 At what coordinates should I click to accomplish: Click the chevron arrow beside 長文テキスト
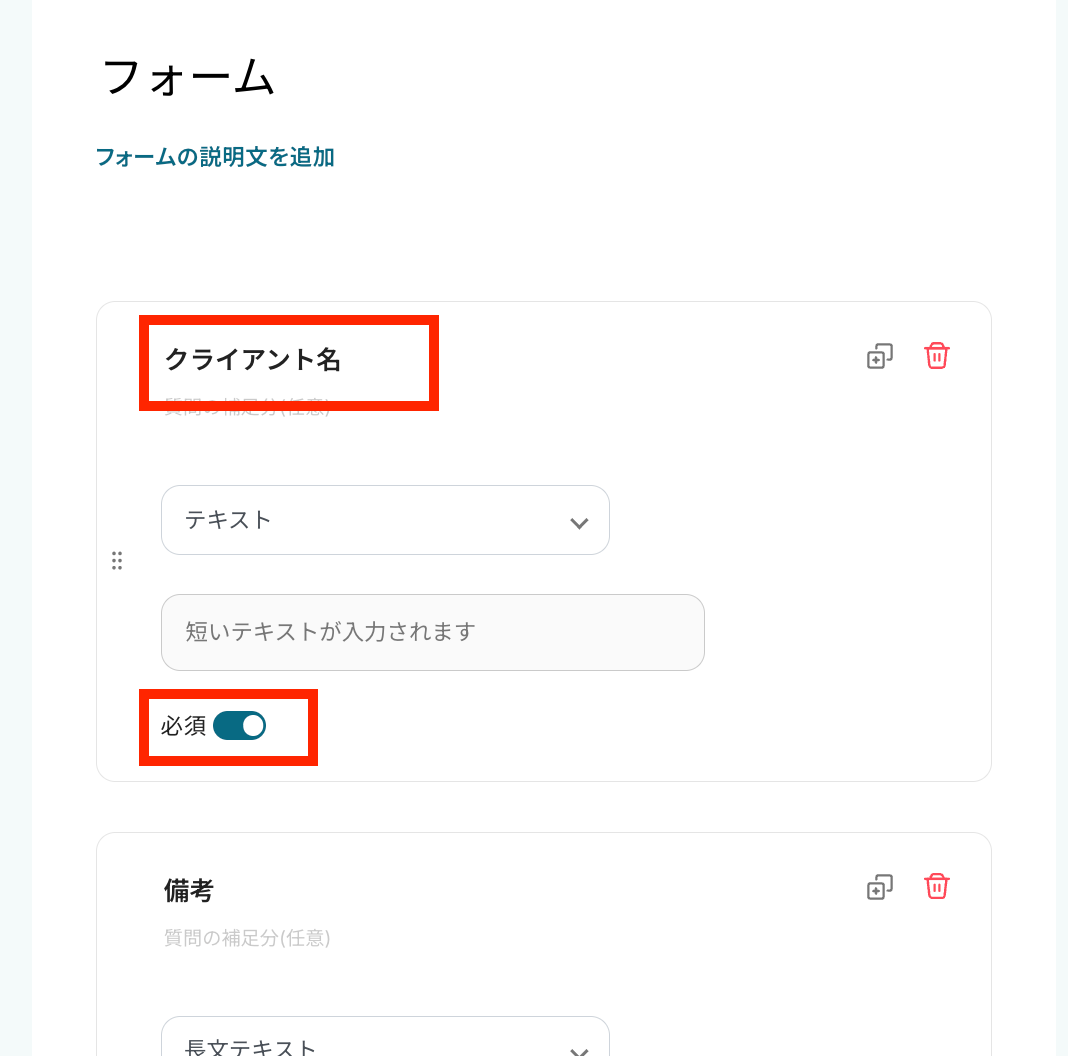point(579,1050)
